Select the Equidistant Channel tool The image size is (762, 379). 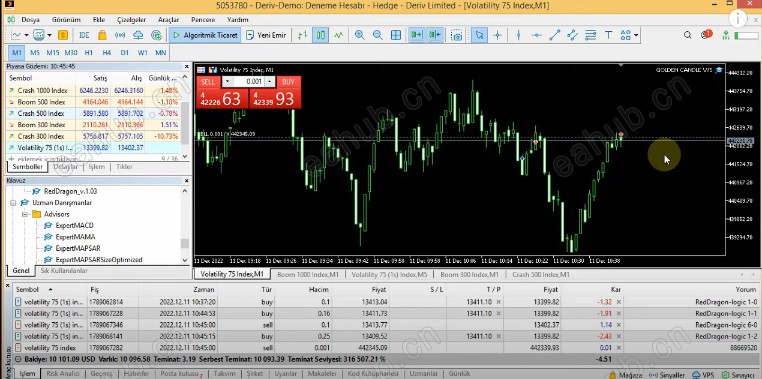pyautogui.click(x=572, y=35)
